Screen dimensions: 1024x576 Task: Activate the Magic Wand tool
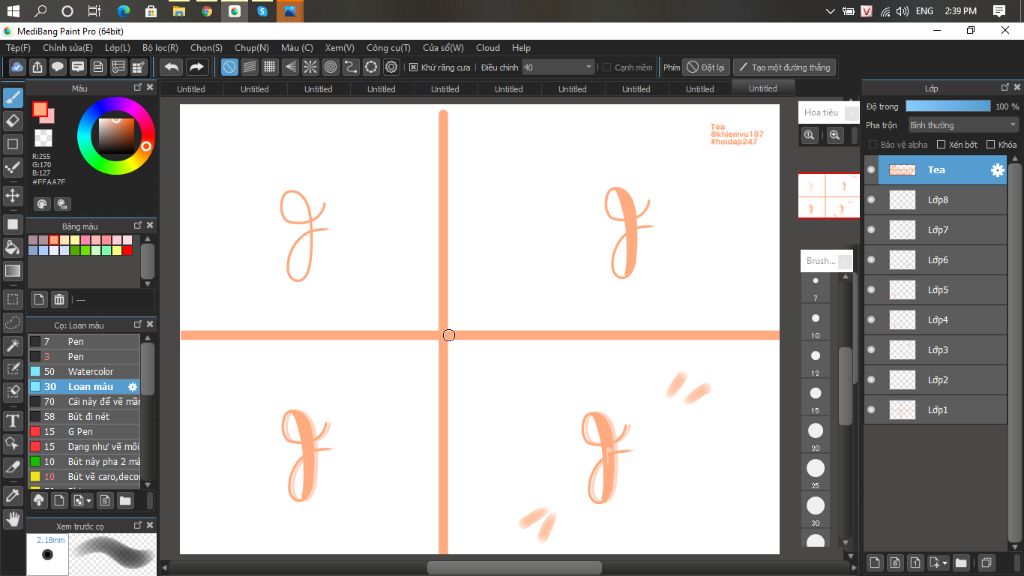click(x=12, y=346)
